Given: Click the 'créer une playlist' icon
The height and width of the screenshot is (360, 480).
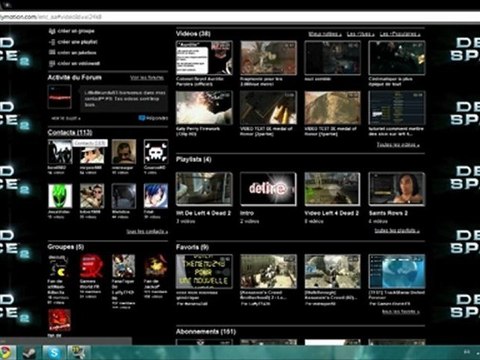Looking at the screenshot, I should 52,42.
